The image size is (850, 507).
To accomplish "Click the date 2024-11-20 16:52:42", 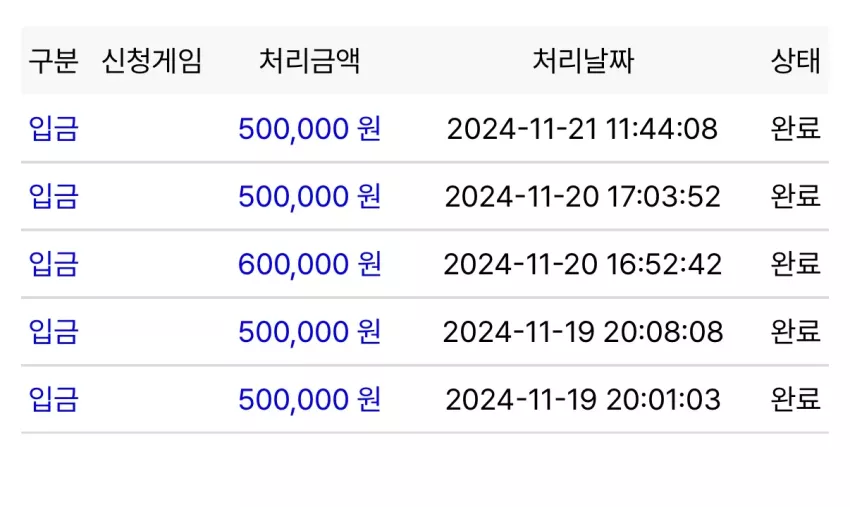I will pos(583,265).
